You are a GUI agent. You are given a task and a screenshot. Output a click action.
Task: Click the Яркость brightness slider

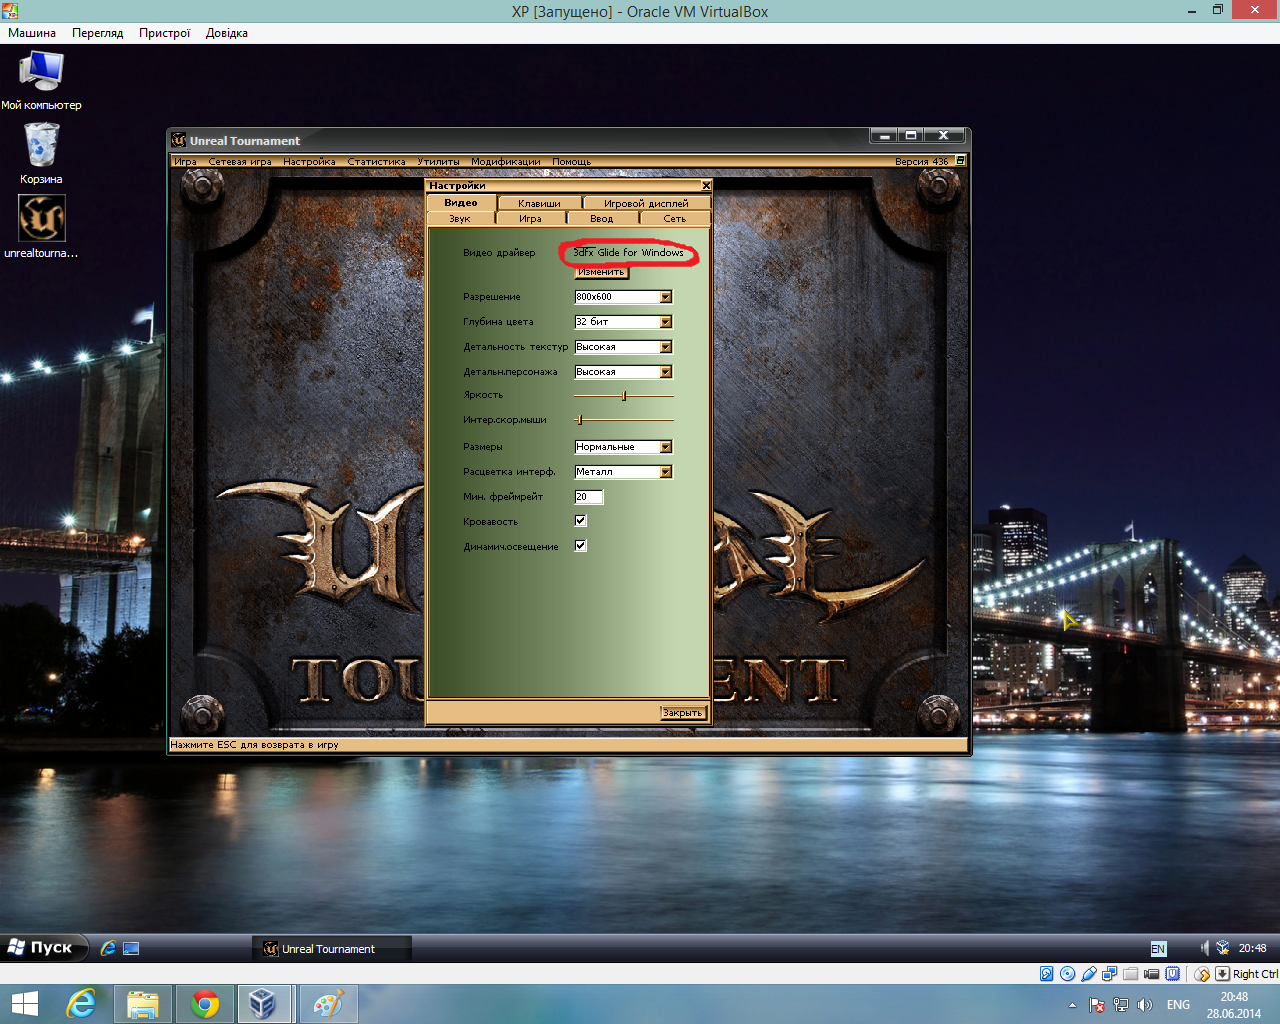623,396
